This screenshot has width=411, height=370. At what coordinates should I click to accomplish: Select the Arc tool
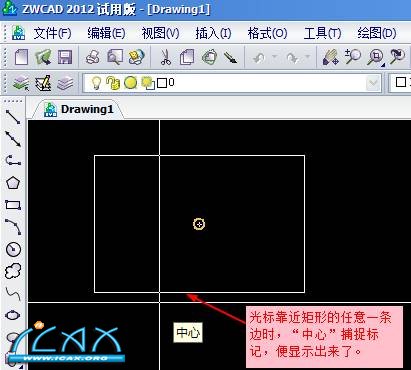click(x=13, y=227)
